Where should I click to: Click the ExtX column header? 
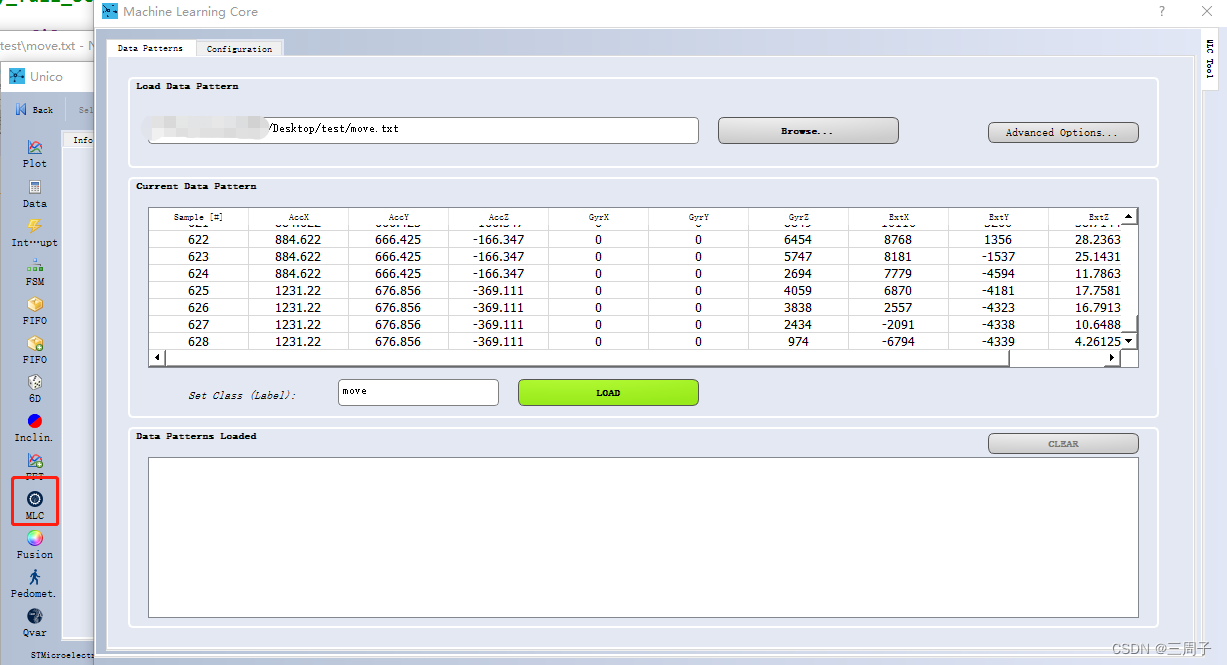(x=898, y=217)
